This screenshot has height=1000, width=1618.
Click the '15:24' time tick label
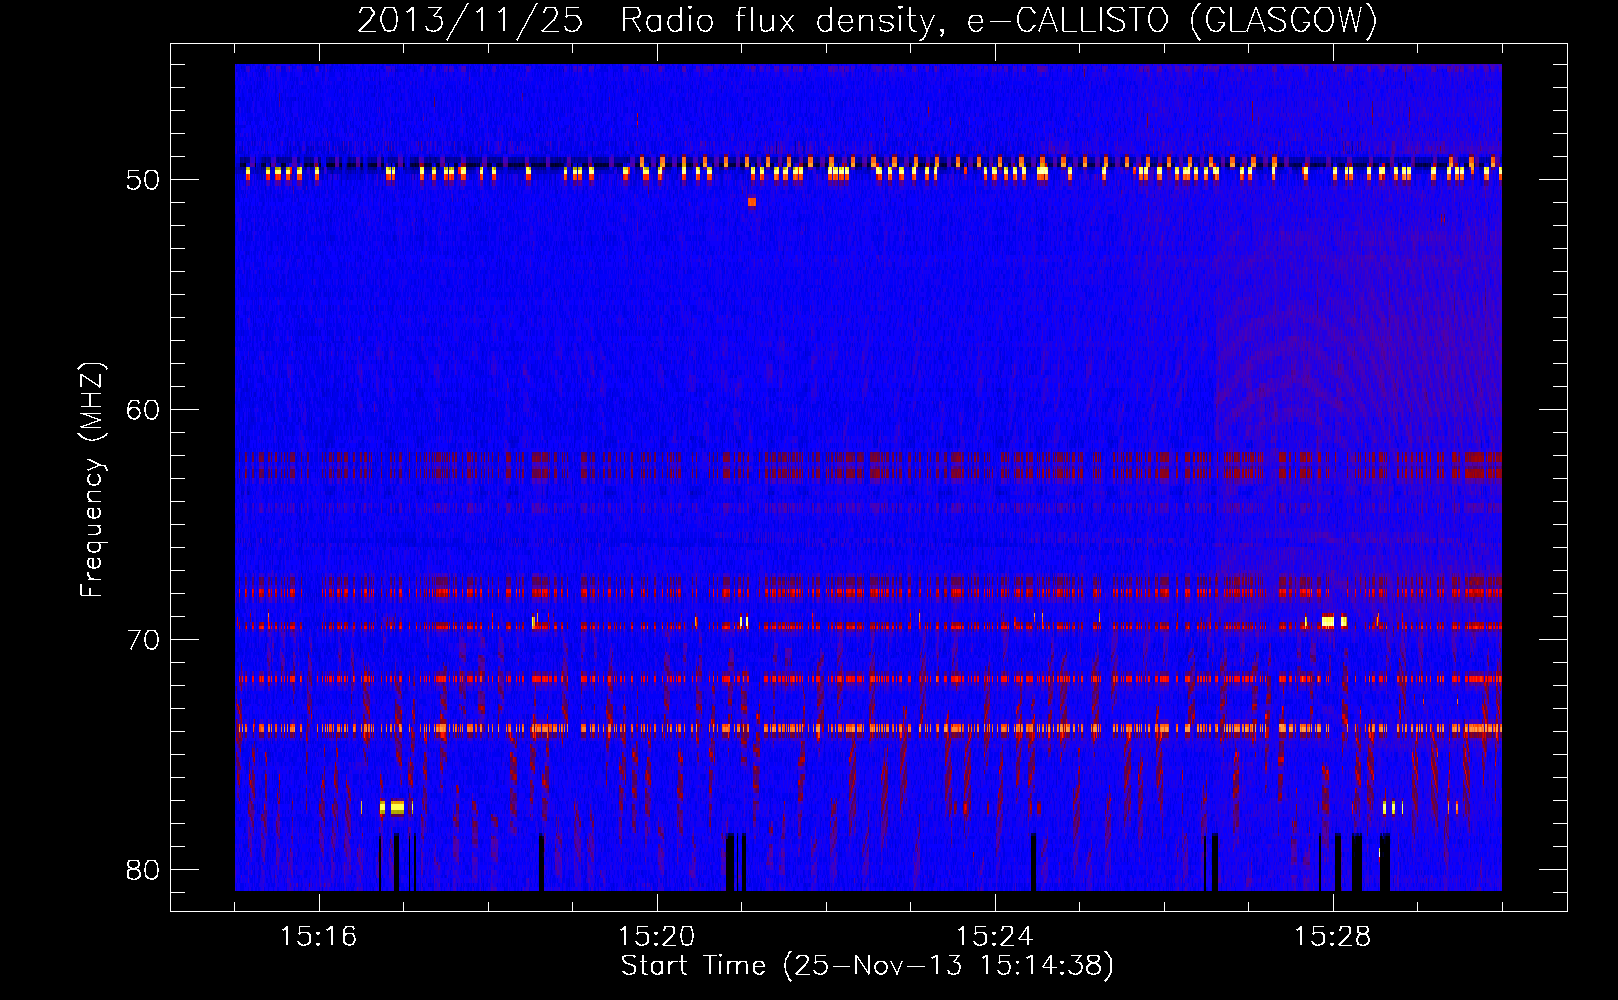pos(994,936)
